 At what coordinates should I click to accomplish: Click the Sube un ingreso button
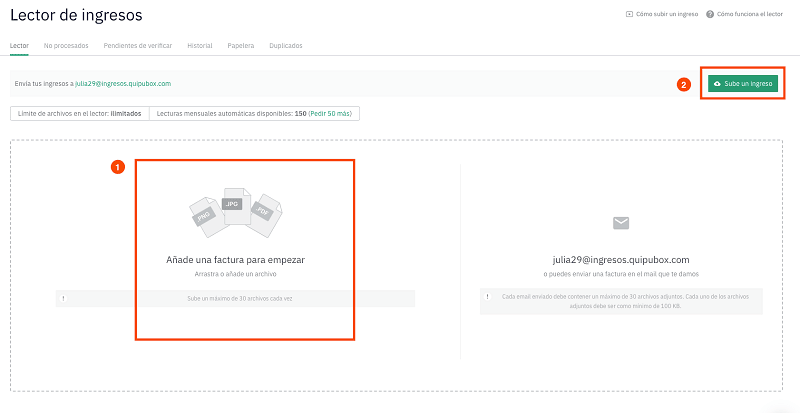pos(743,83)
